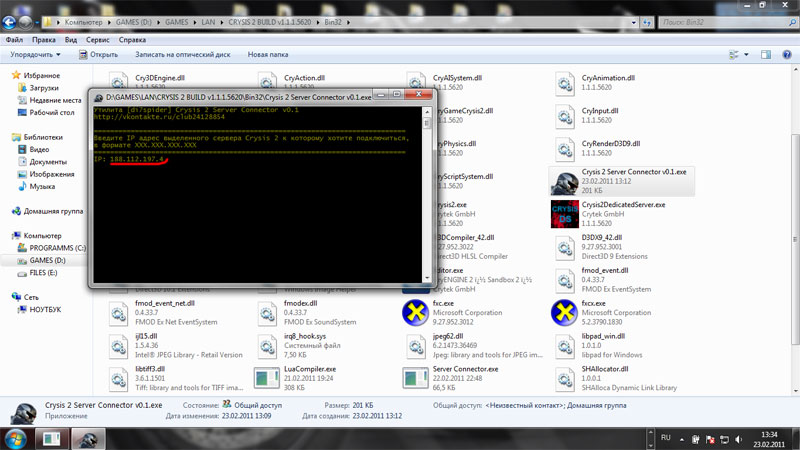Click Записать на оптический диск button

click(183, 54)
